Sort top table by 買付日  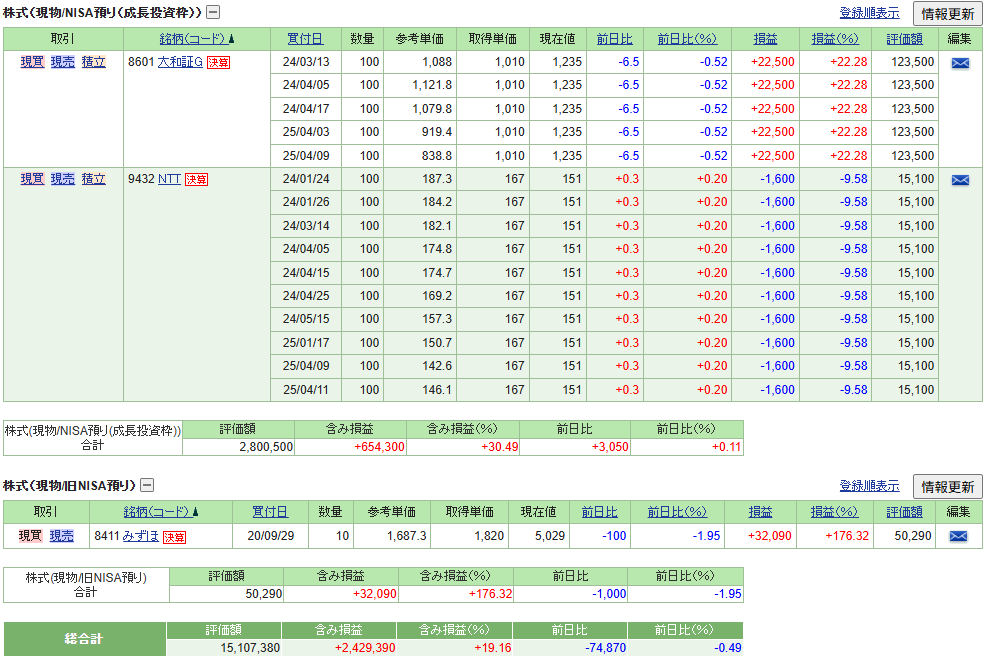point(305,39)
